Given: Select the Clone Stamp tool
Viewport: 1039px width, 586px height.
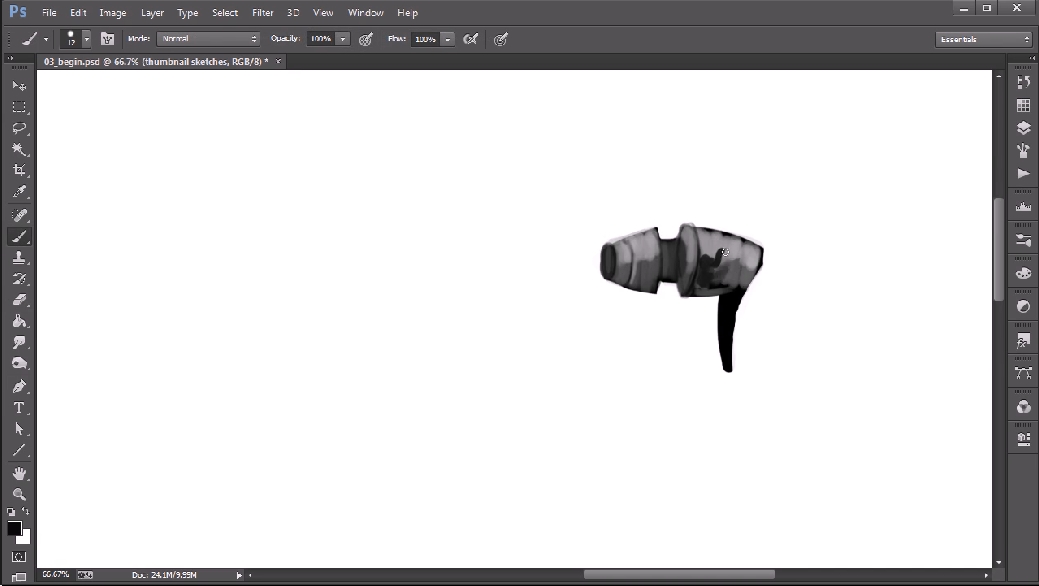Looking at the screenshot, I should 19,257.
